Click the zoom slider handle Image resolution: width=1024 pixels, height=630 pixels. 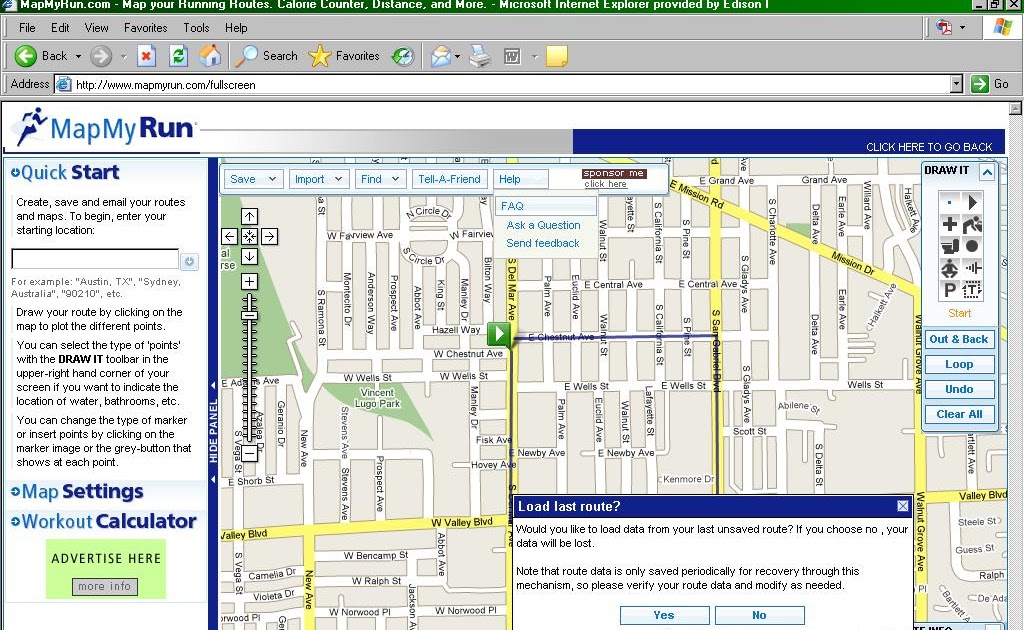[249, 315]
